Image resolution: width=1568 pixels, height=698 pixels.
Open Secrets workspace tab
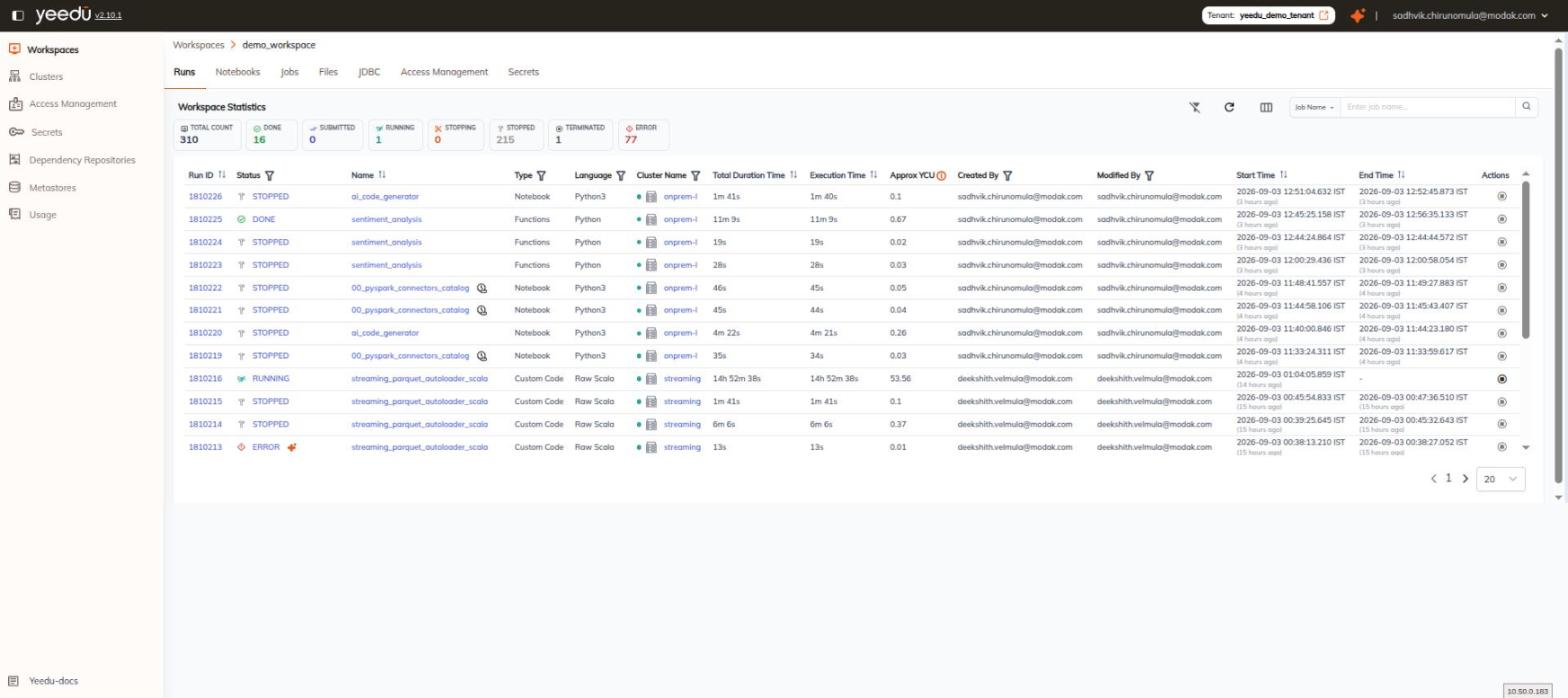[523, 72]
